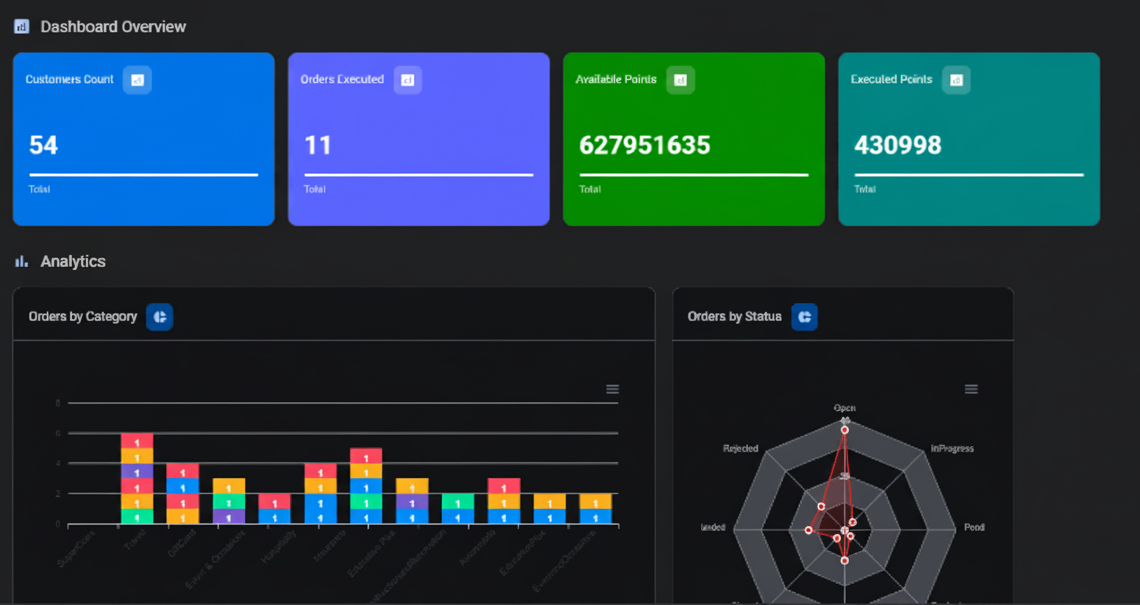Viewport: 1140px width, 605px height.
Task: Click the InProgress label on the radar chart
Action: coord(954,448)
